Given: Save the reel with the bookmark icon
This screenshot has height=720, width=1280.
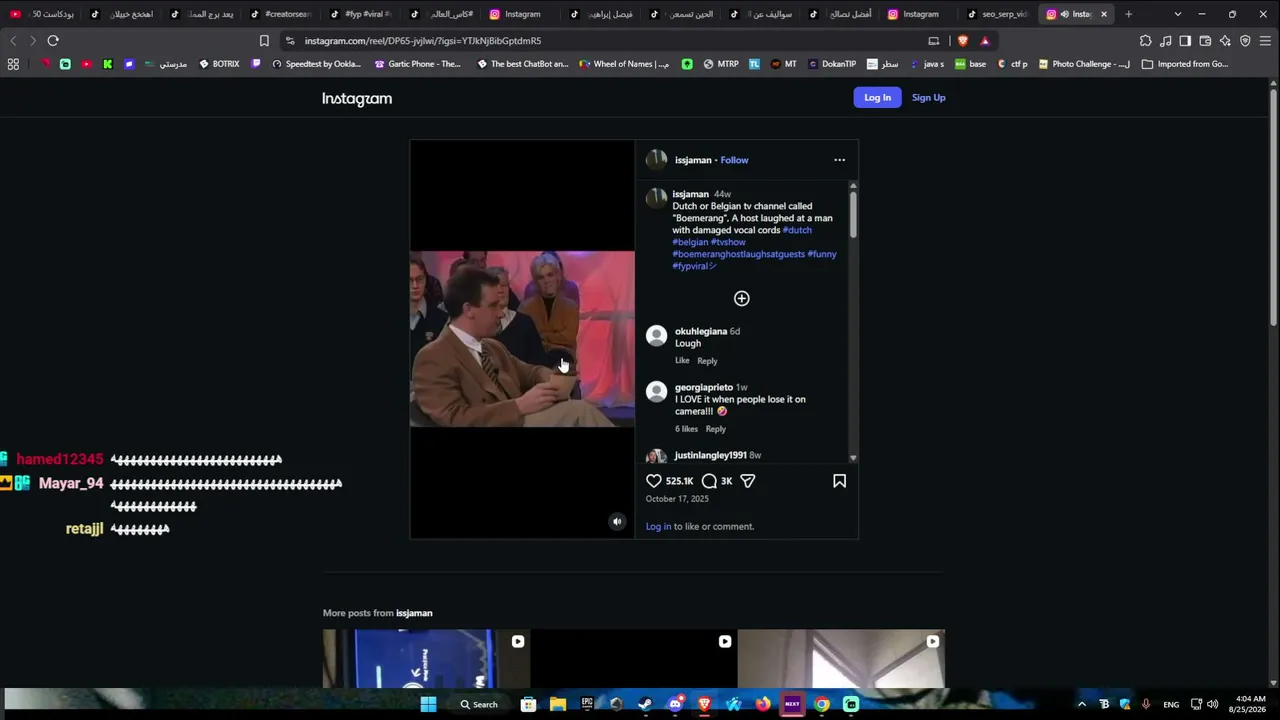Looking at the screenshot, I should click(x=839, y=481).
